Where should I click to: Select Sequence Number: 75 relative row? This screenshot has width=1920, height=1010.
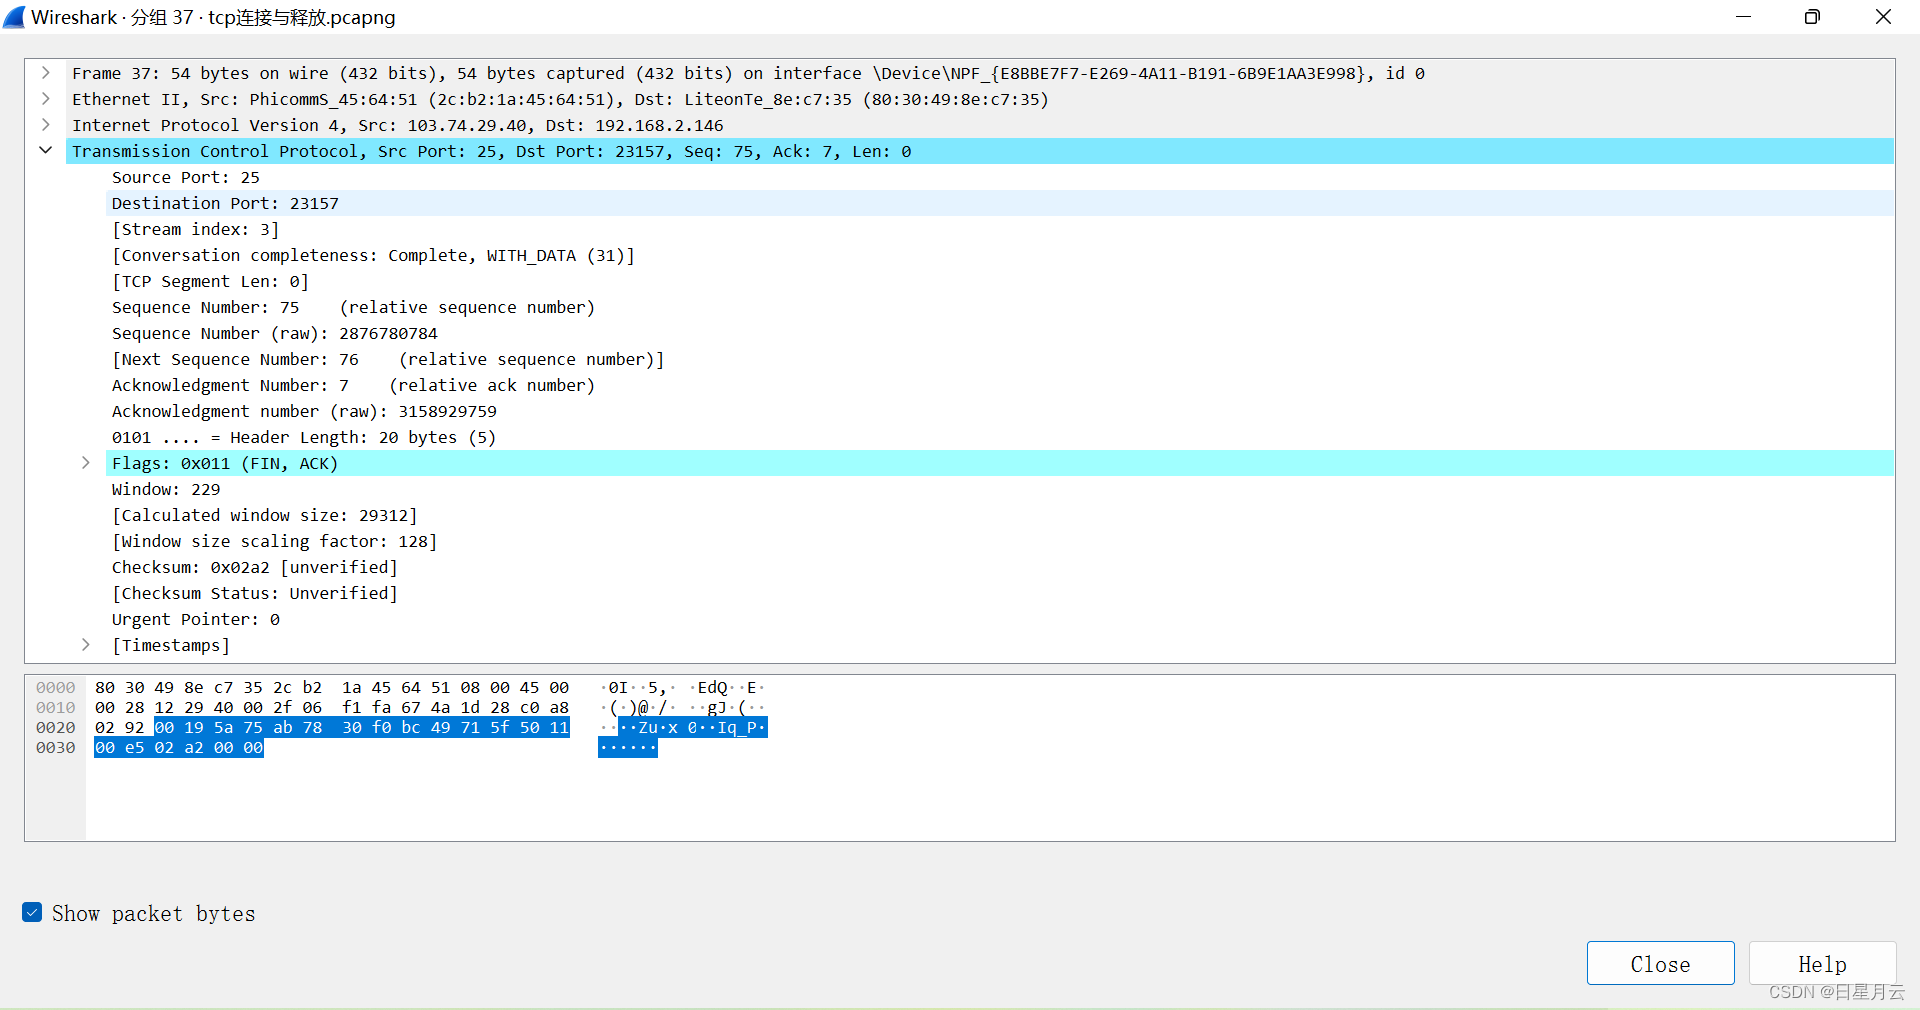pyautogui.click(x=1000, y=307)
